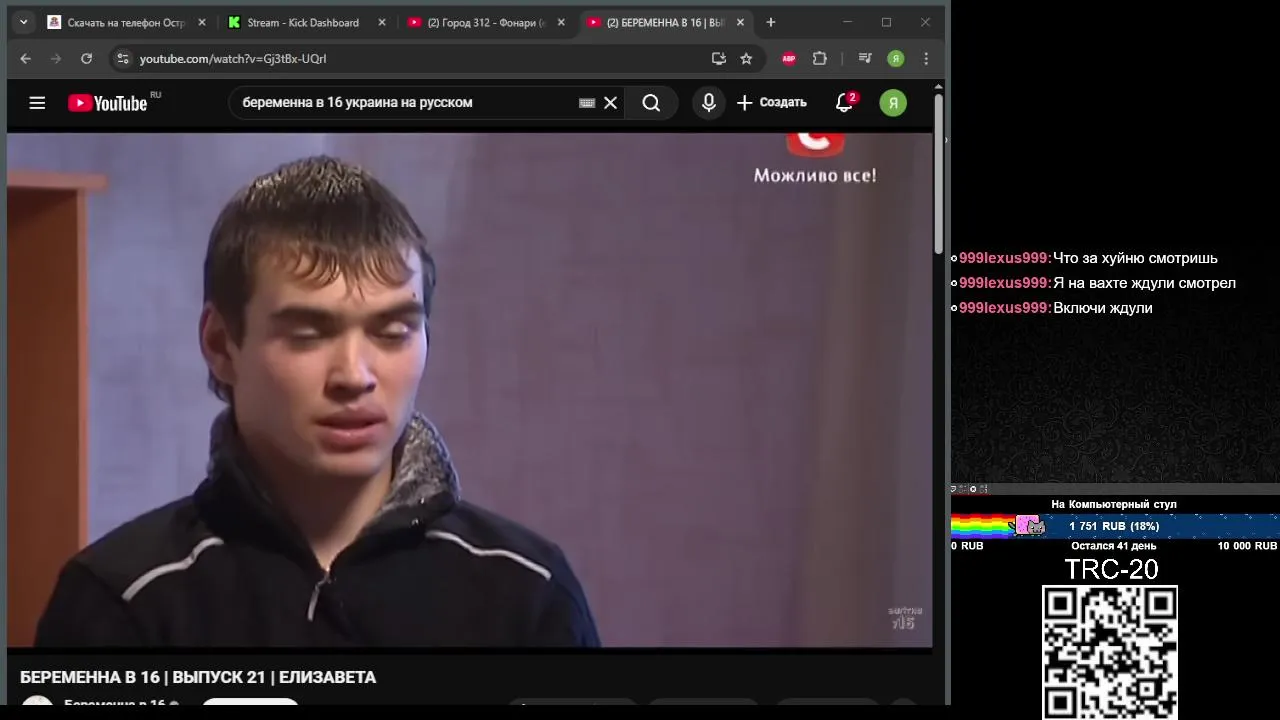Switch to the 'Город 312 - Фонари' tab

tap(487, 22)
